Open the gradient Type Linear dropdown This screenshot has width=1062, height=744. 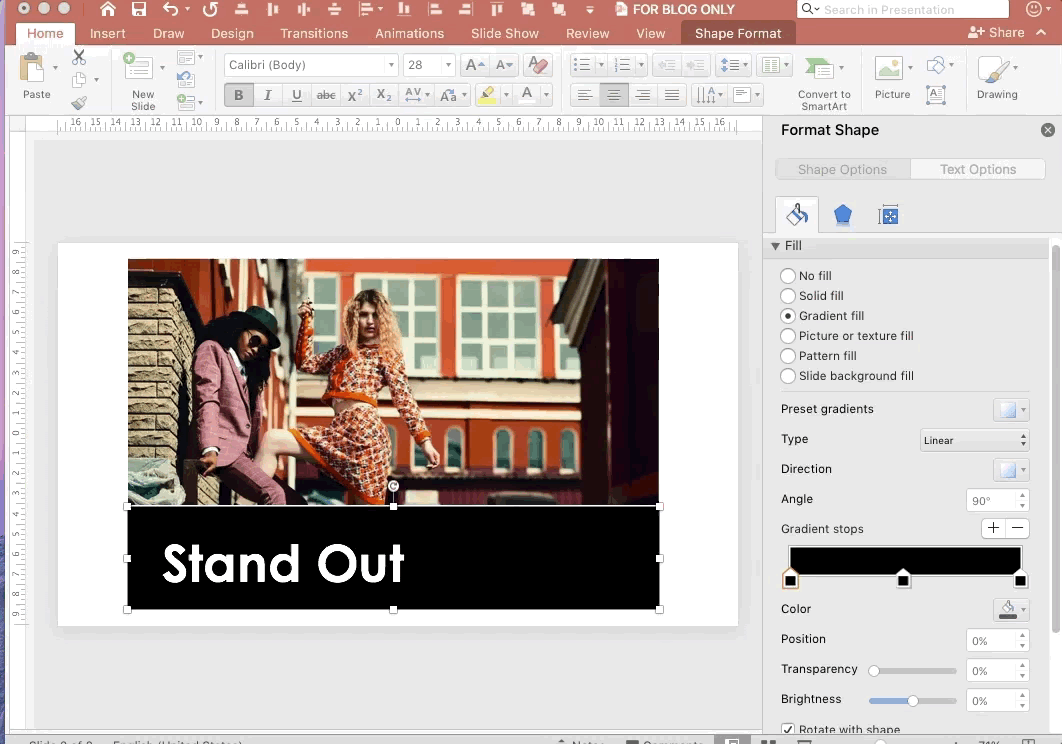(x=974, y=440)
